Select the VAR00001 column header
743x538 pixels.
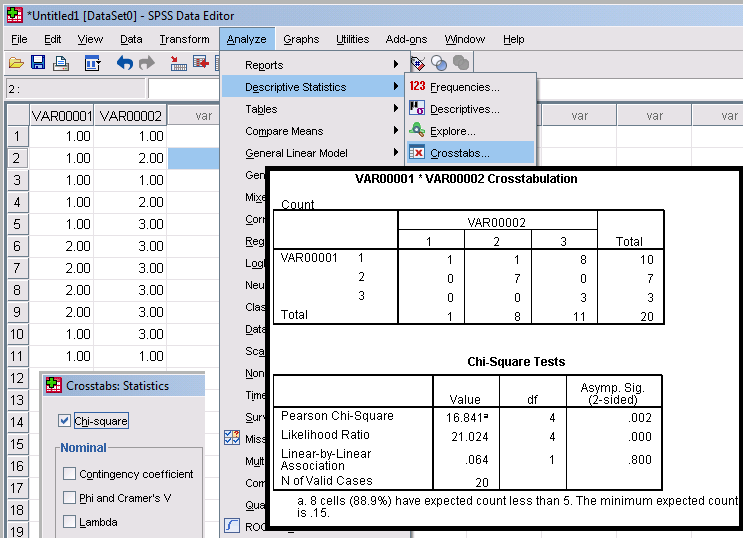pyautogui.click(x=62, y=116)
